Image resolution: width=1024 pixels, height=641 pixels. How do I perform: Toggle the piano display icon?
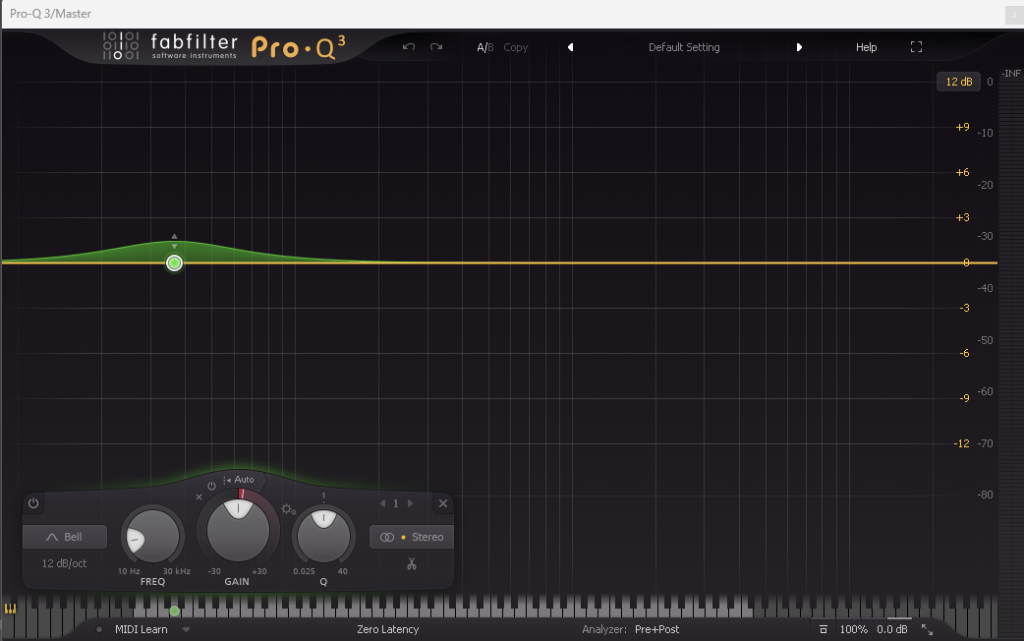(x=10, y=609)
